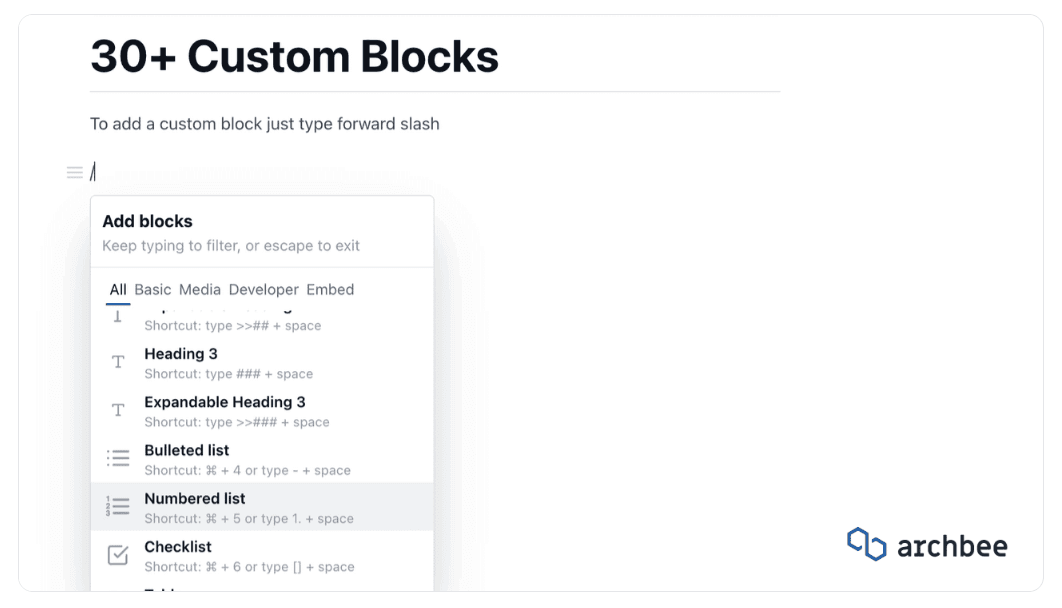Choose the Expandable Heading 3 option

tap(225, 402)
